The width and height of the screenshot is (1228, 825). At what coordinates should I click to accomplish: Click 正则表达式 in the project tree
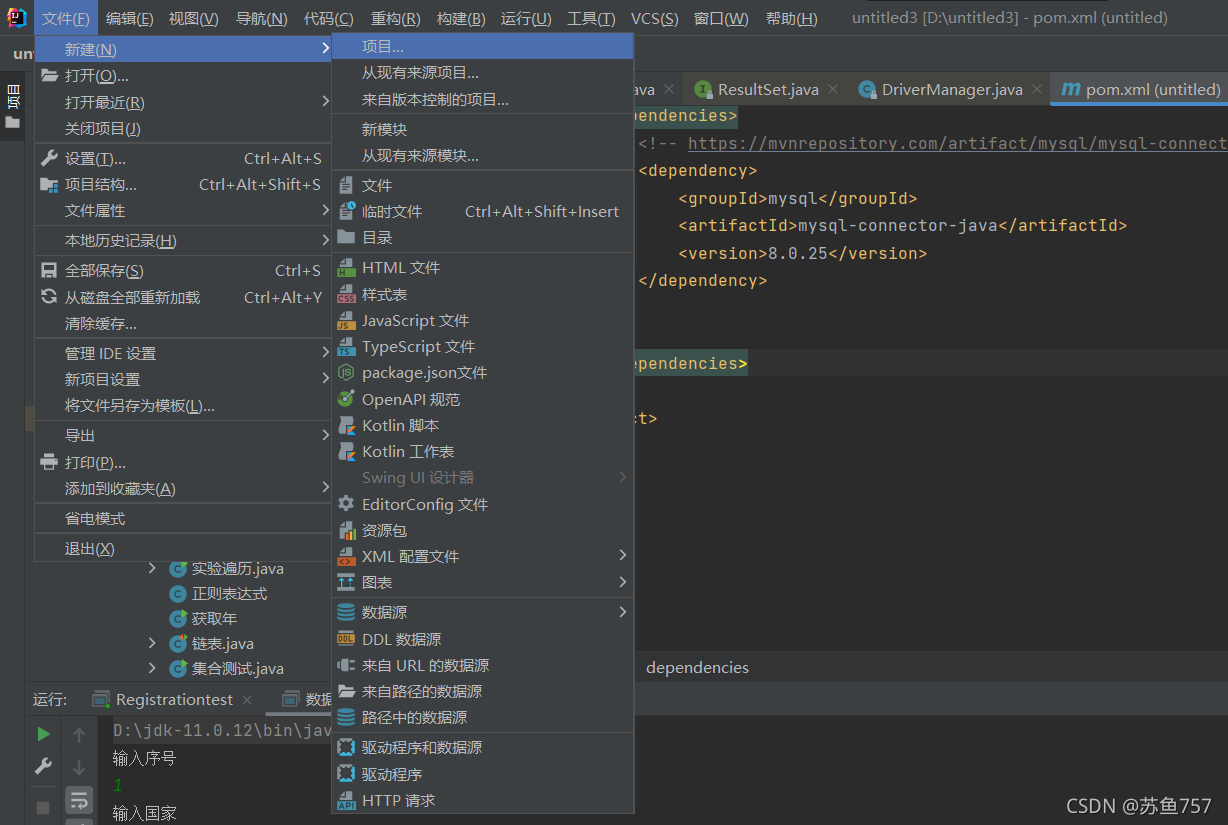229,593
